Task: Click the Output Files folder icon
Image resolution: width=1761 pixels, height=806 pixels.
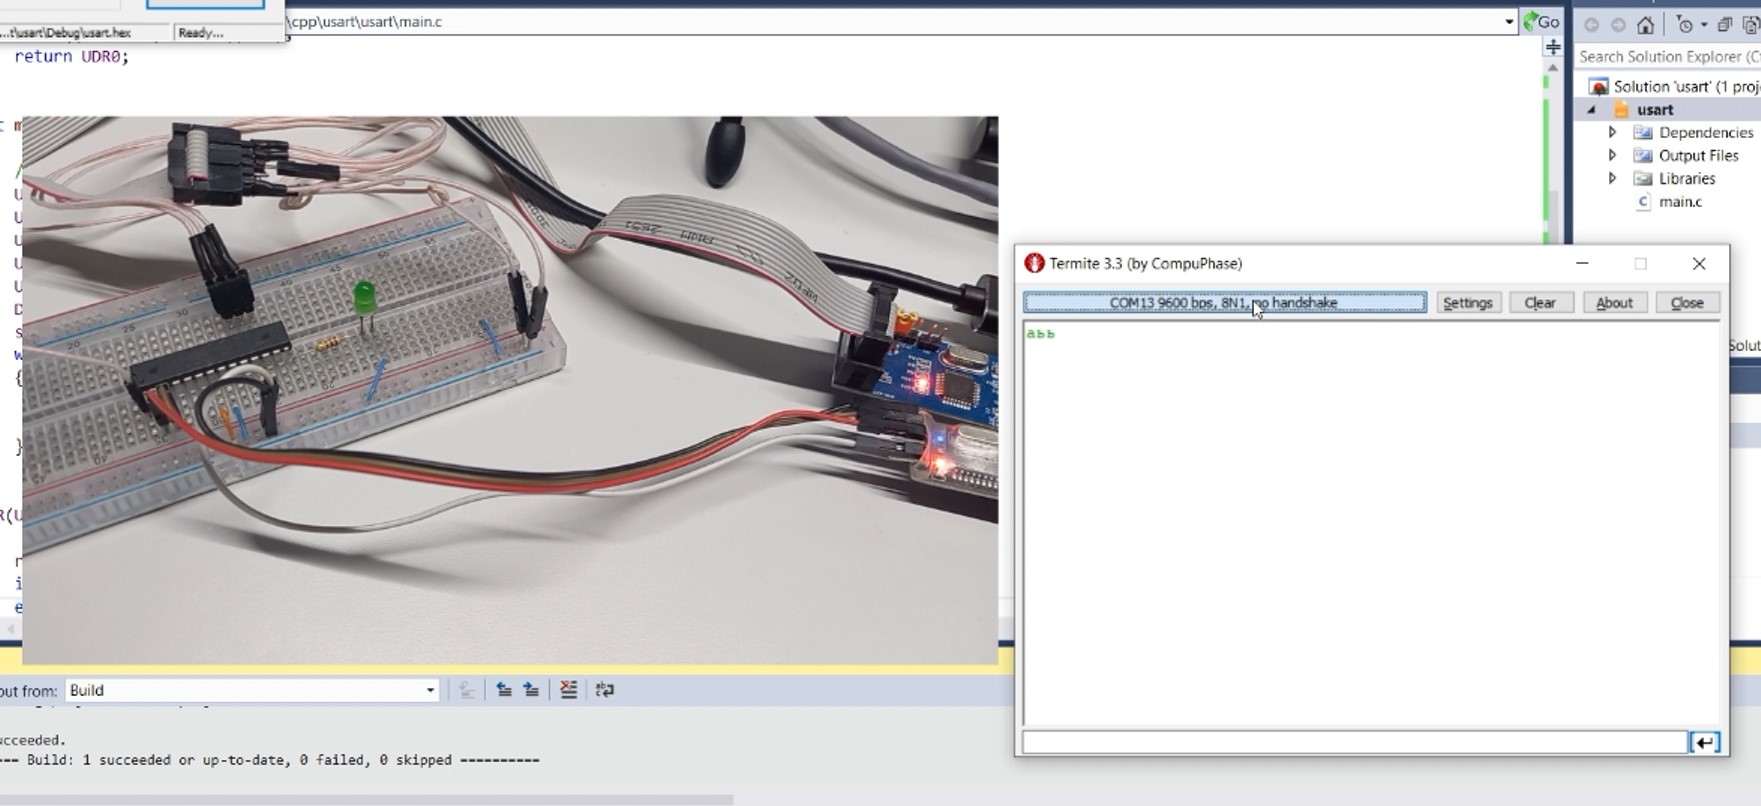Action: tap(1642, 155)
